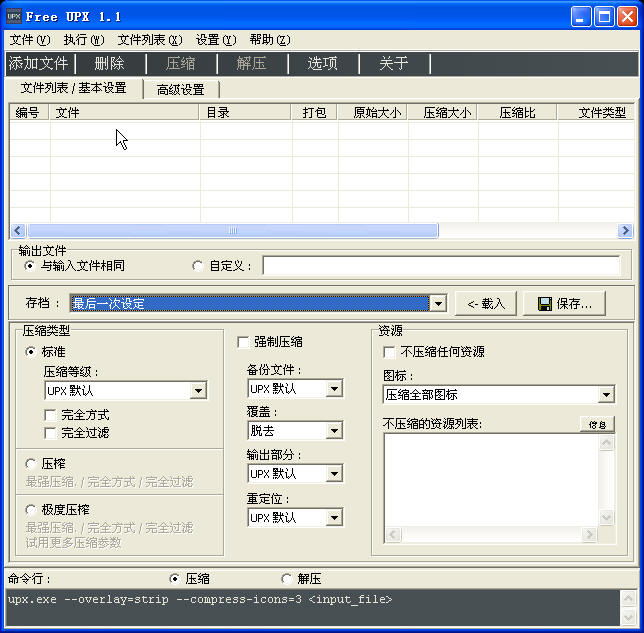Click 关于 toolbar button
This screenshot has height=633, width=644.
[x=394, y=64]
